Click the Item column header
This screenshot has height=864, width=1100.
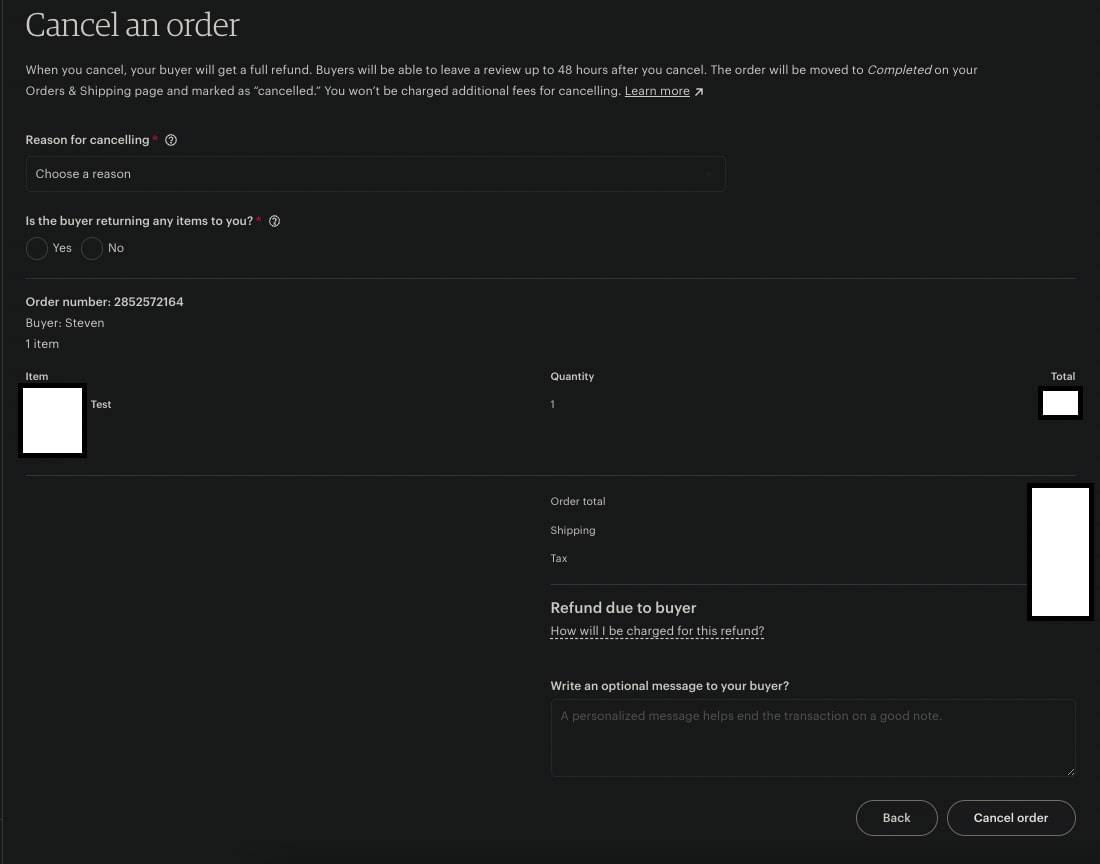tap(36, 376)
